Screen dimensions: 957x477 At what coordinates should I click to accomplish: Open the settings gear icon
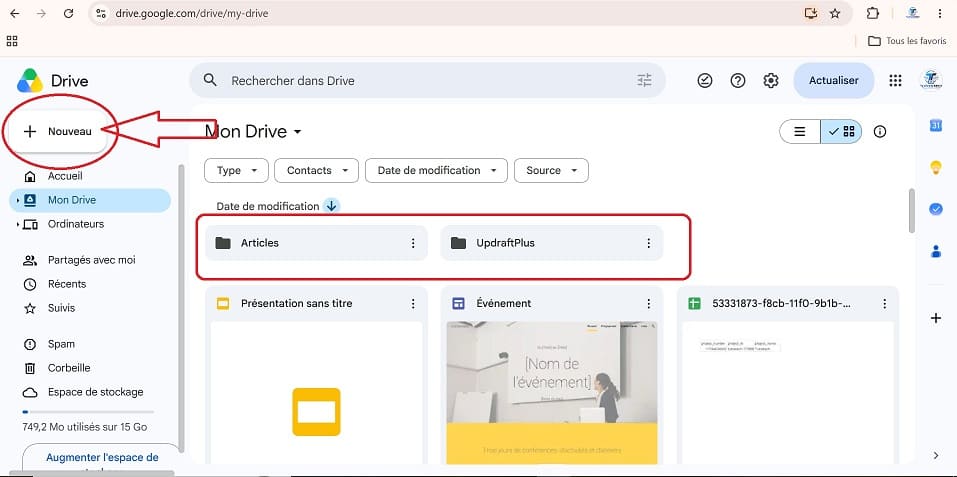pos(771,81)
